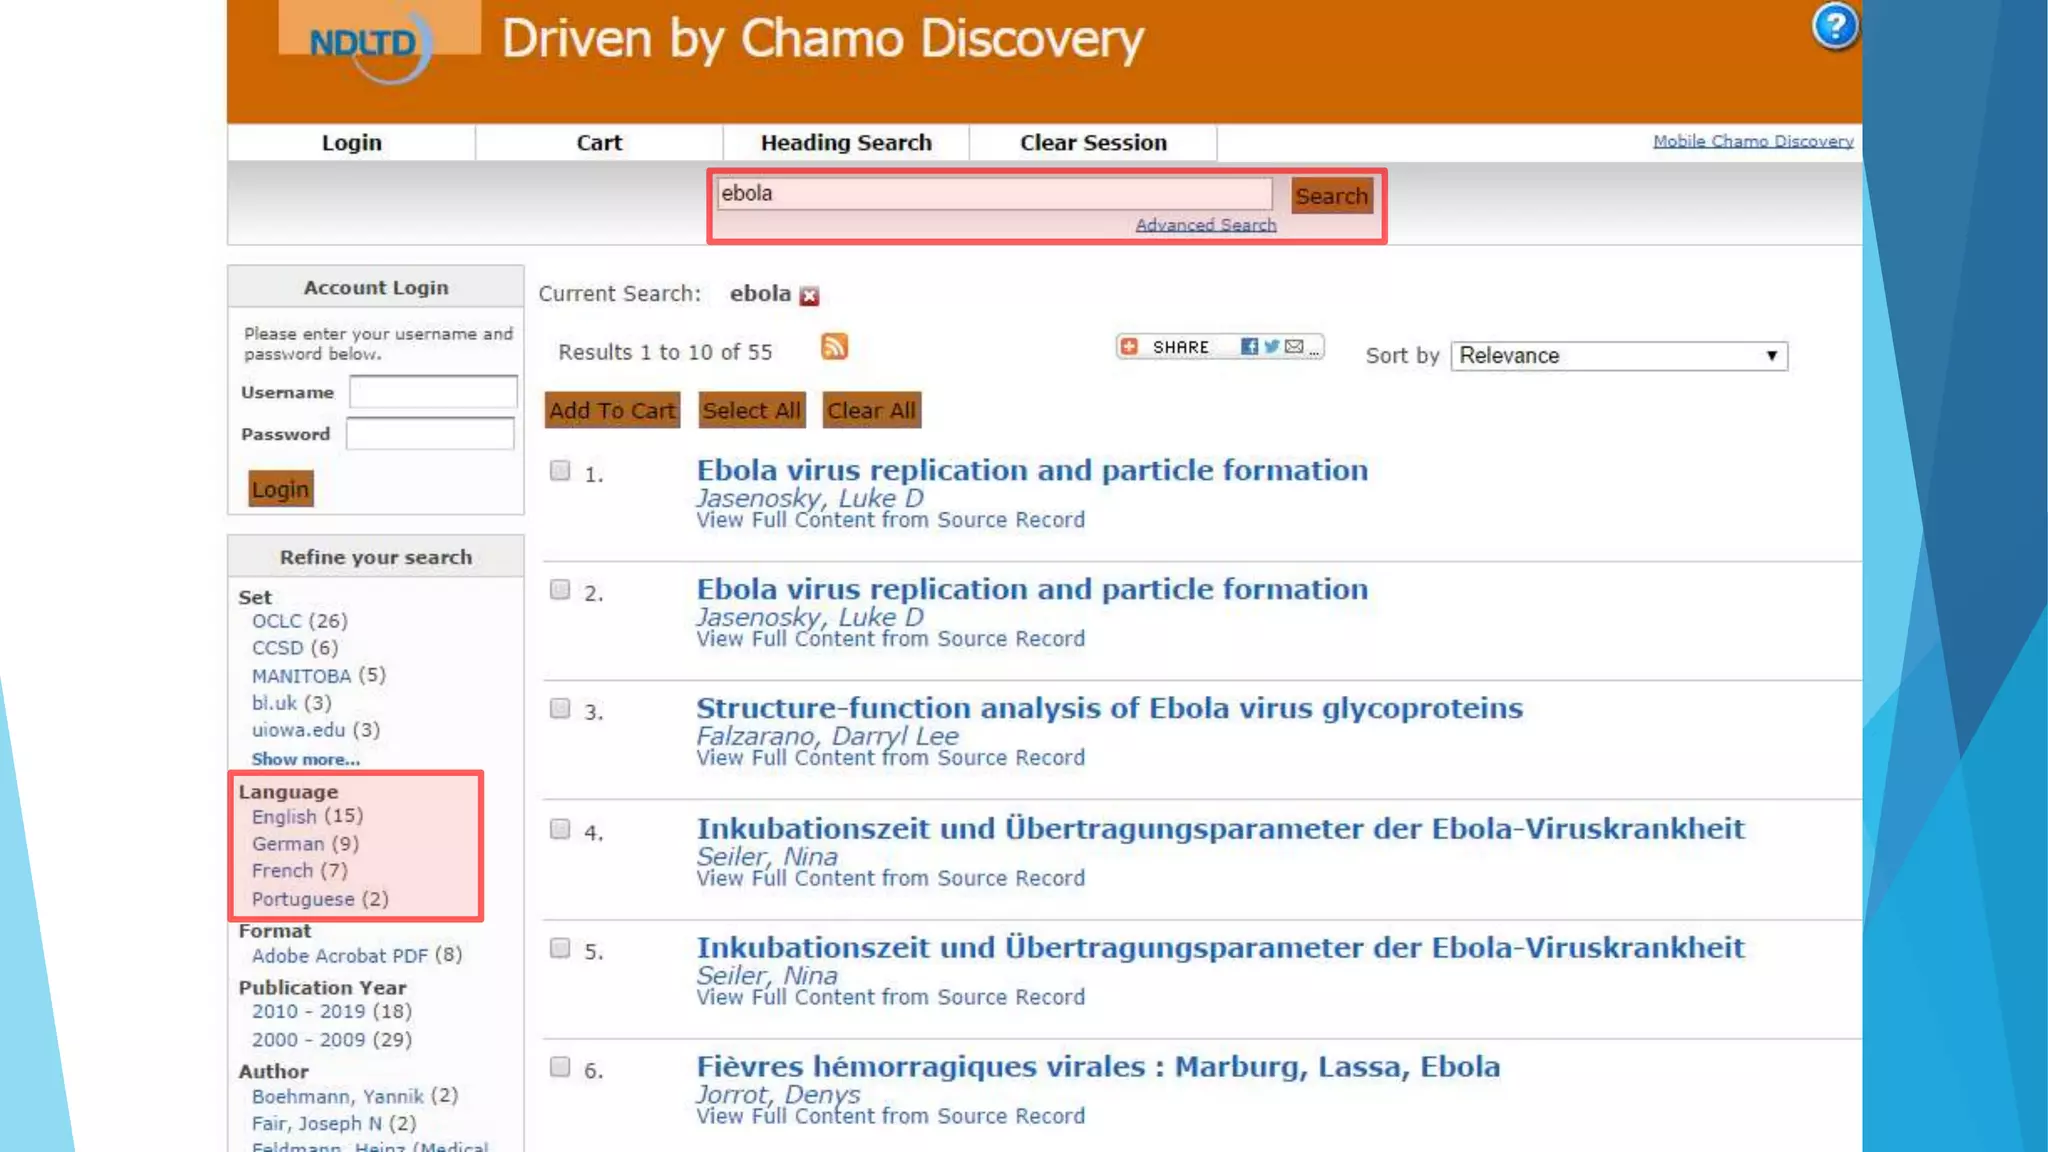
Task: Click author Jorrot, Denys
Action: coord(778,1095)
